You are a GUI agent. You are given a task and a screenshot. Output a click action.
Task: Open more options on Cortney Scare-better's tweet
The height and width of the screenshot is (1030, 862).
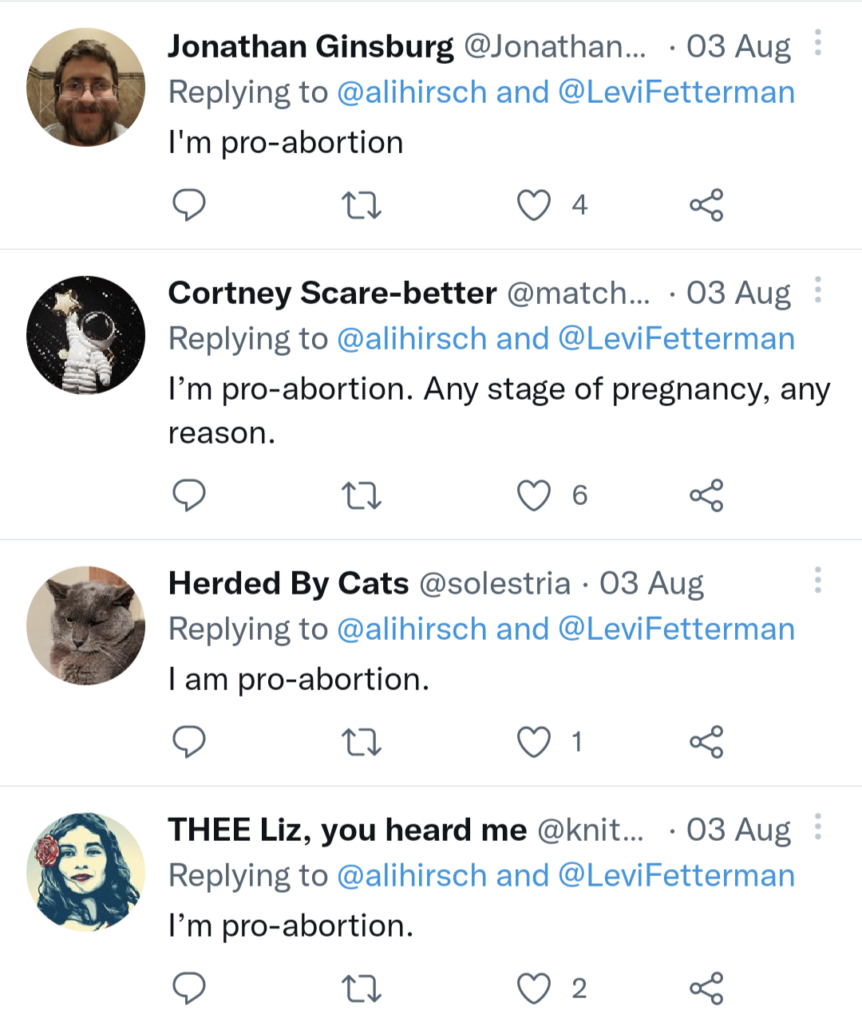coord(819,292)
